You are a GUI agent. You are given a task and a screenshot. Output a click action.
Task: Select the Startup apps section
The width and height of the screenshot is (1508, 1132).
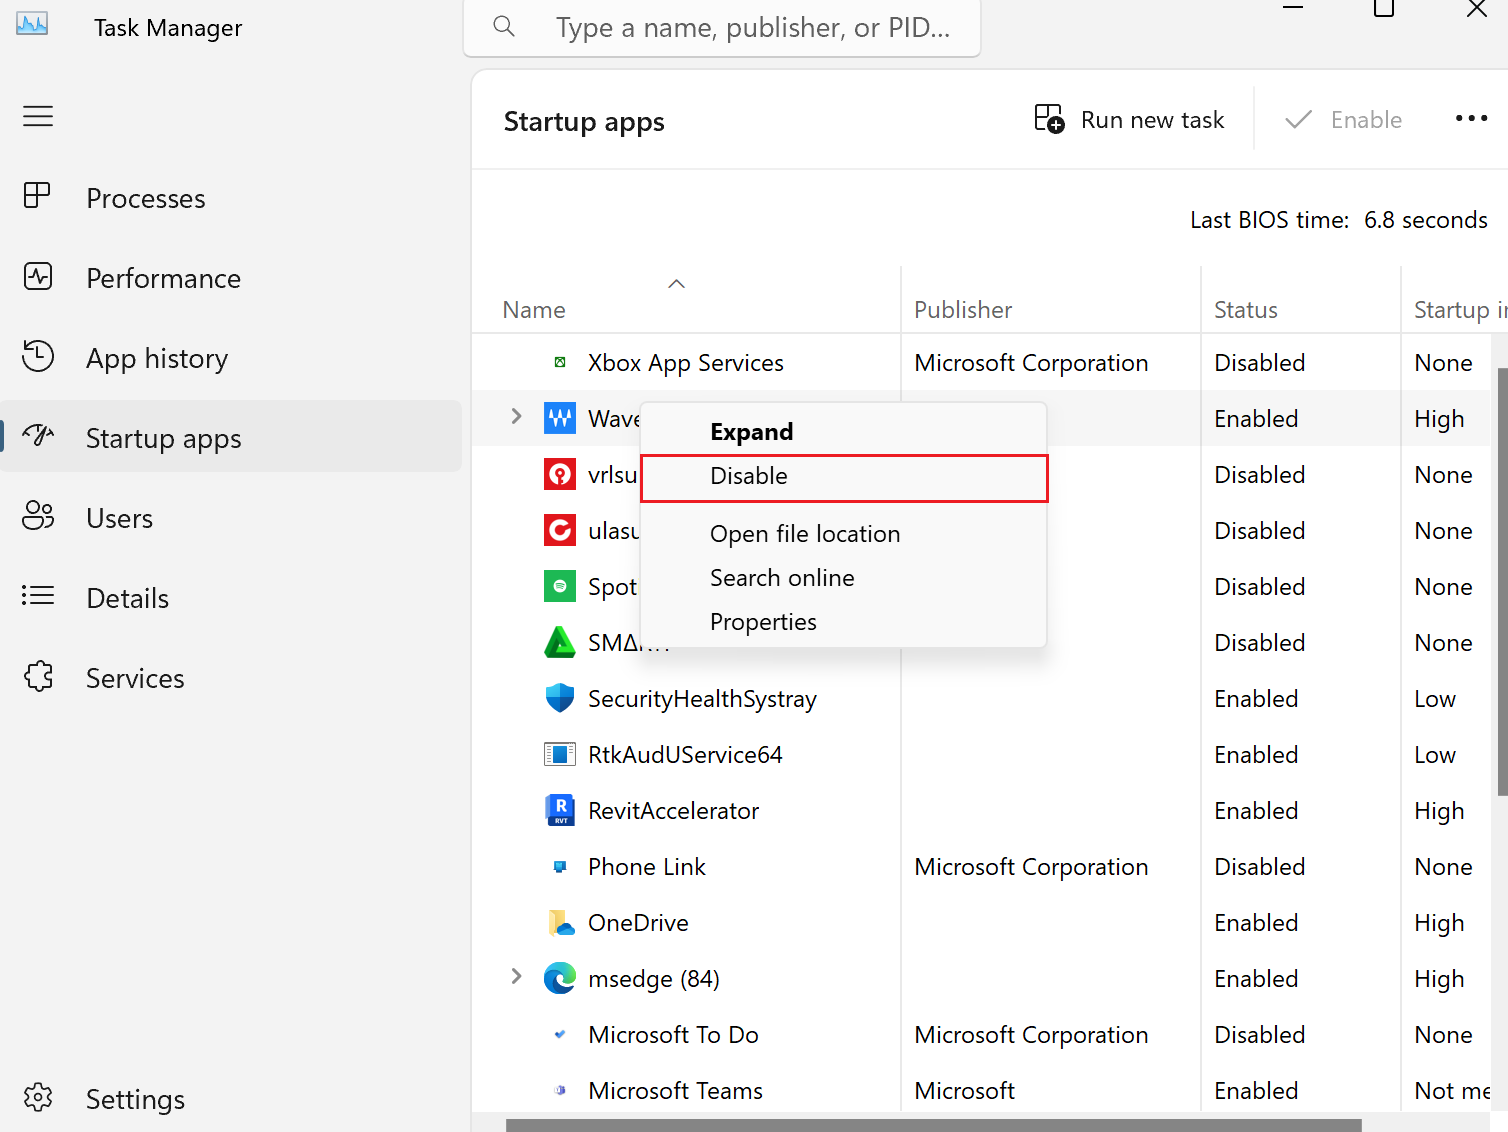163,437
